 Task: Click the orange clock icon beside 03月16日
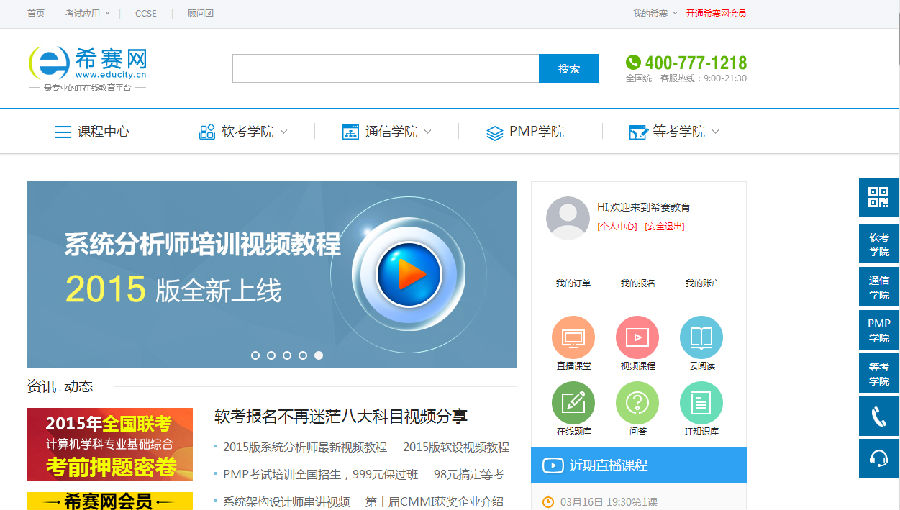point(548,502)
